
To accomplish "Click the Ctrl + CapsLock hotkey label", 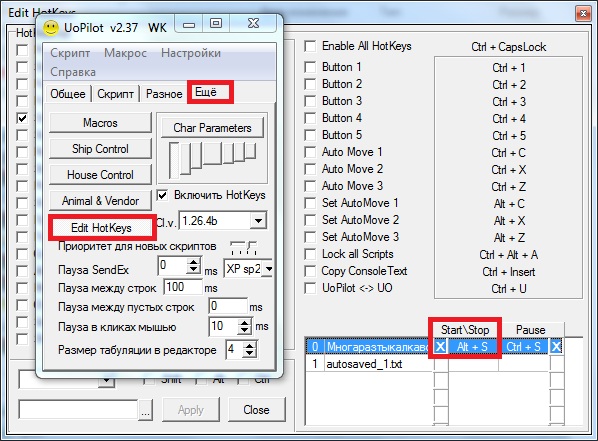I will click(x=508, y=47).
